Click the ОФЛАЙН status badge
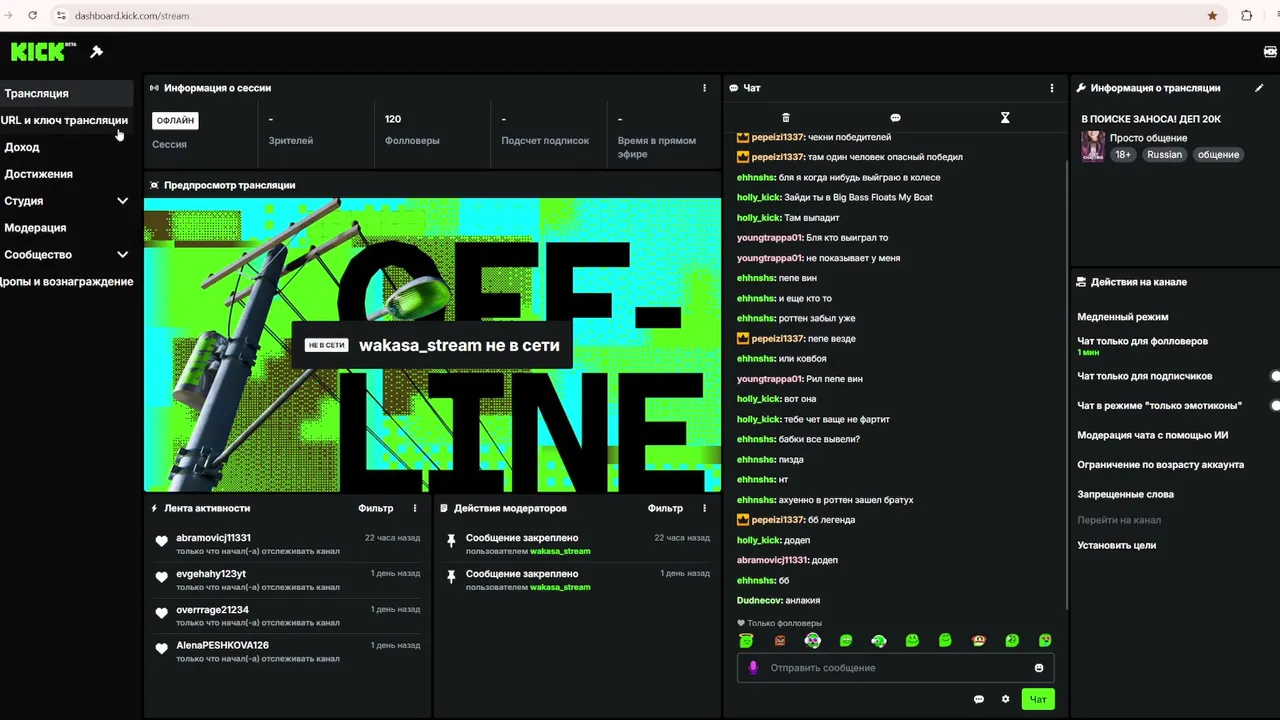 coord(175,120)
